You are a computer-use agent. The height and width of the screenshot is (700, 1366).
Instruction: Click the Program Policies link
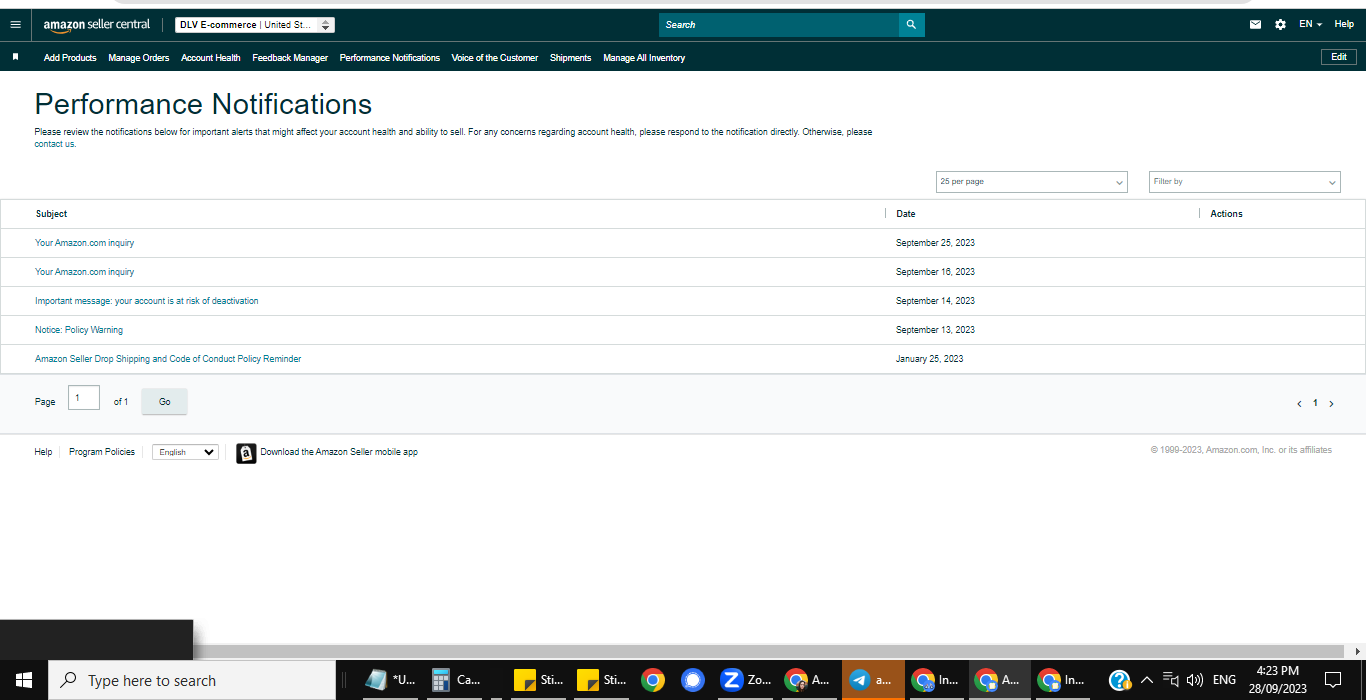(x=102, y=452)
